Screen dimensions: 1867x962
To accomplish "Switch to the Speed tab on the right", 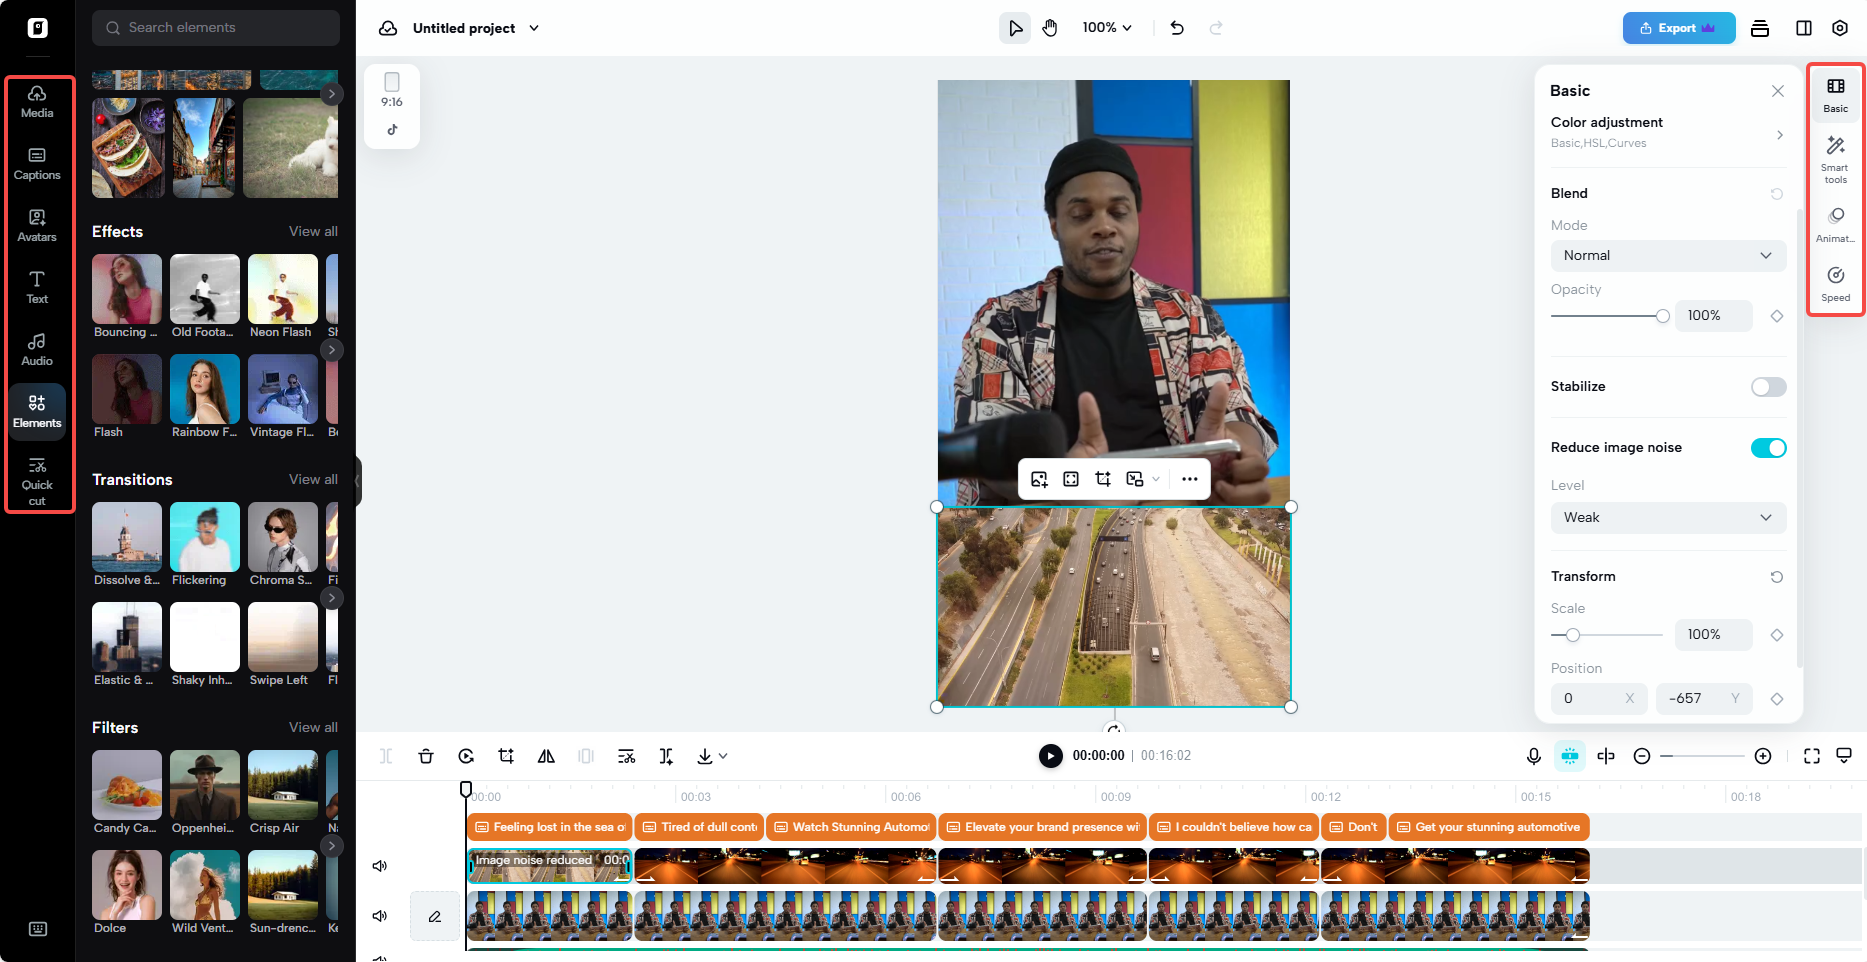I will click(1835, 282).
